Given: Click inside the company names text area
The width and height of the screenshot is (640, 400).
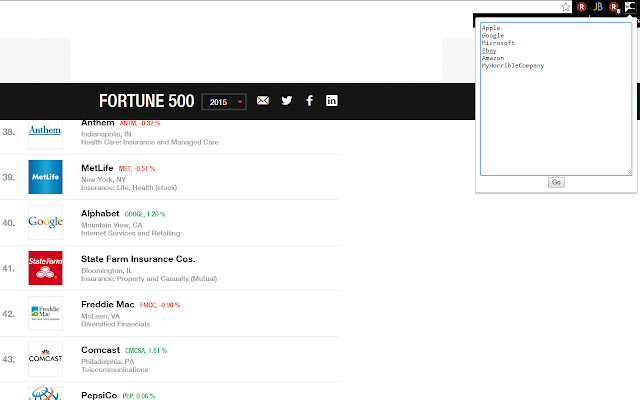Looking at the screenshot, I should coord(556,99).
